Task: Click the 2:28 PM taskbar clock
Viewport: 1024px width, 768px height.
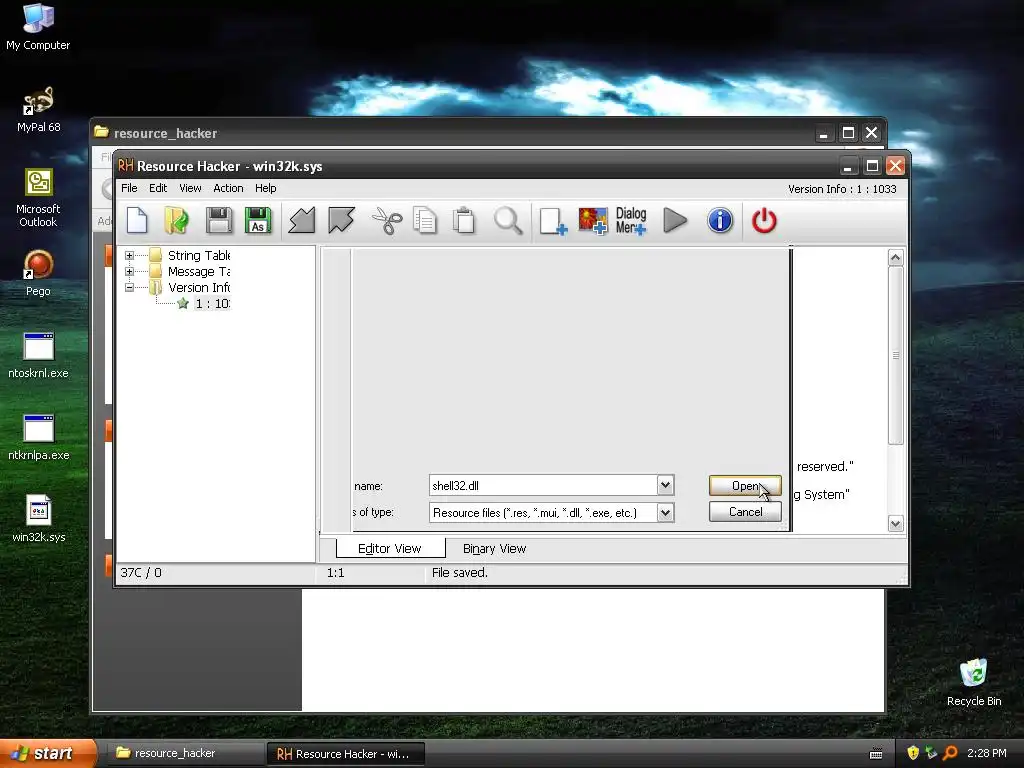Action: [986, 753]
